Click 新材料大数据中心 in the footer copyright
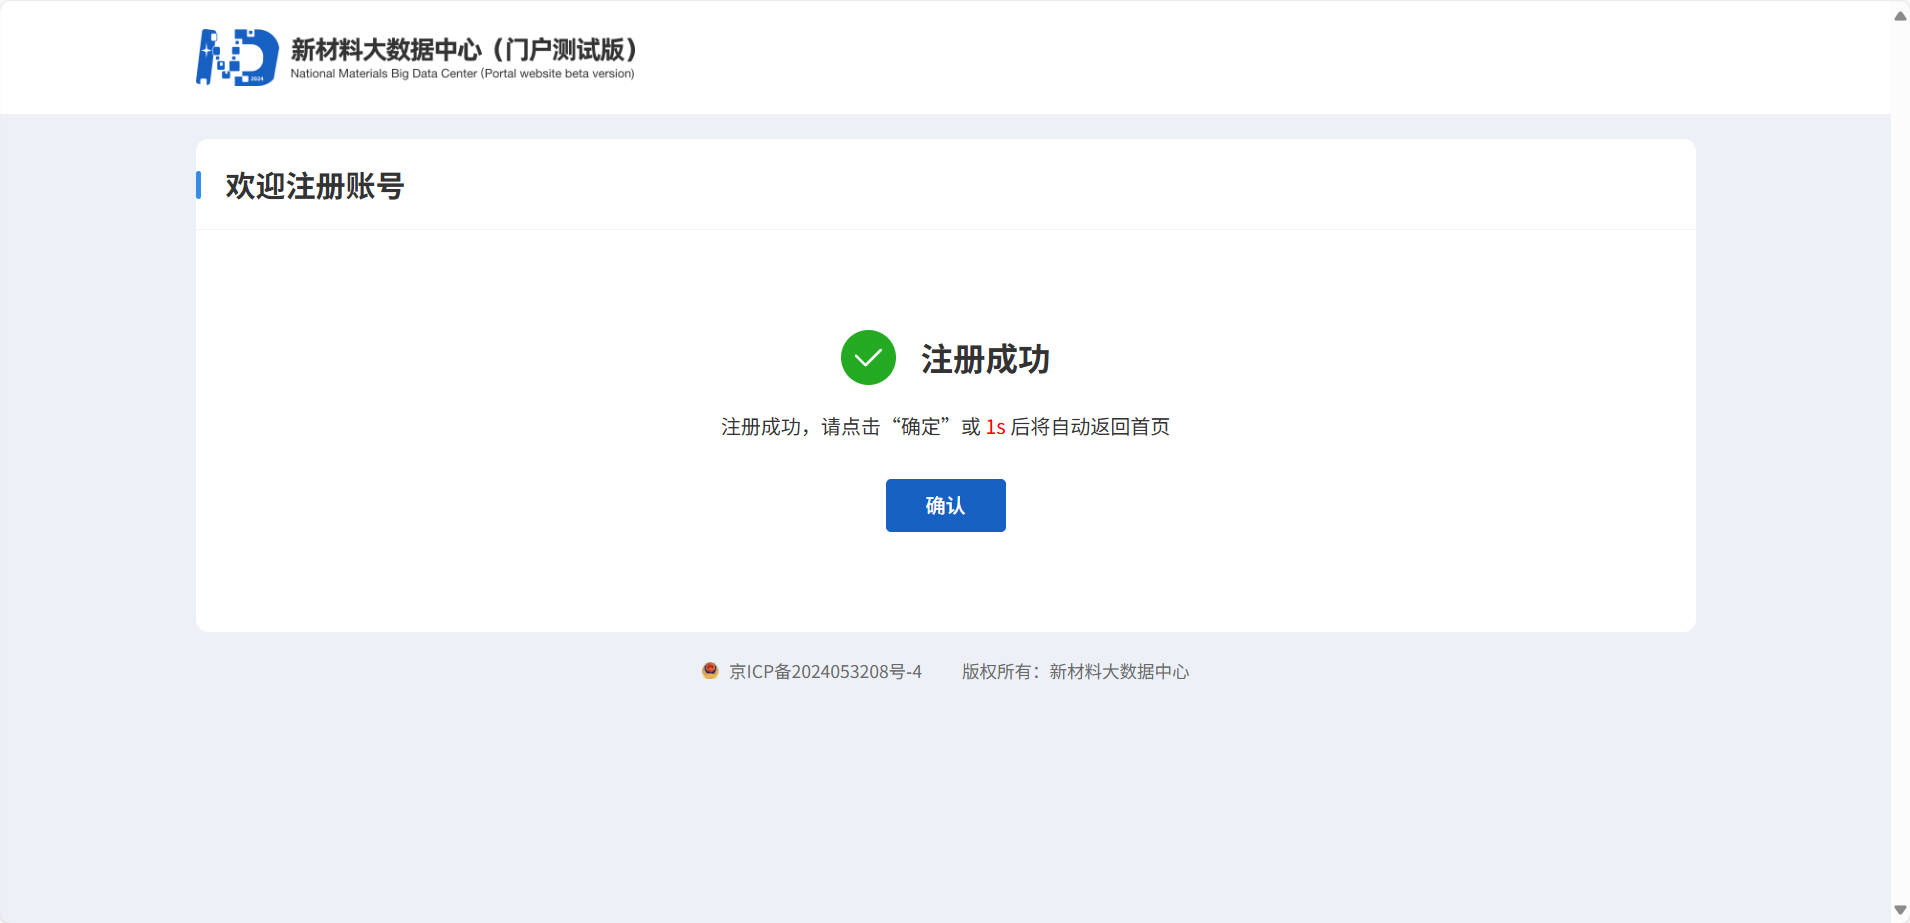Viewport: 1910px width, 923px height. [x=1119, y=672]
